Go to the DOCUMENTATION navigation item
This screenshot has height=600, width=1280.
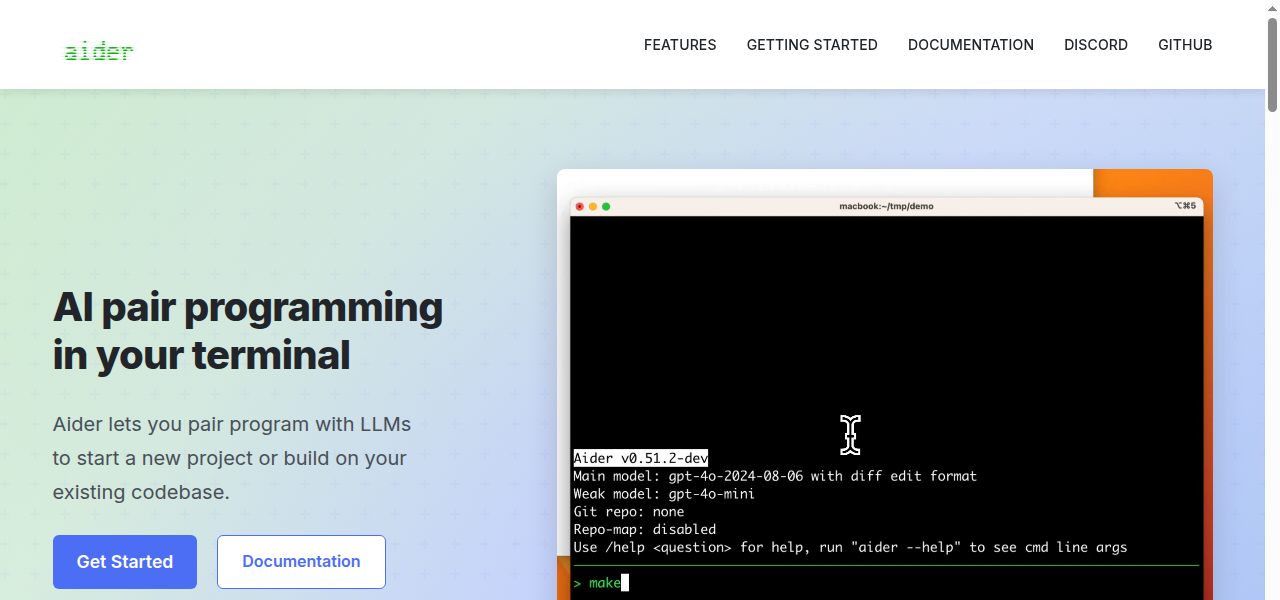971,45
